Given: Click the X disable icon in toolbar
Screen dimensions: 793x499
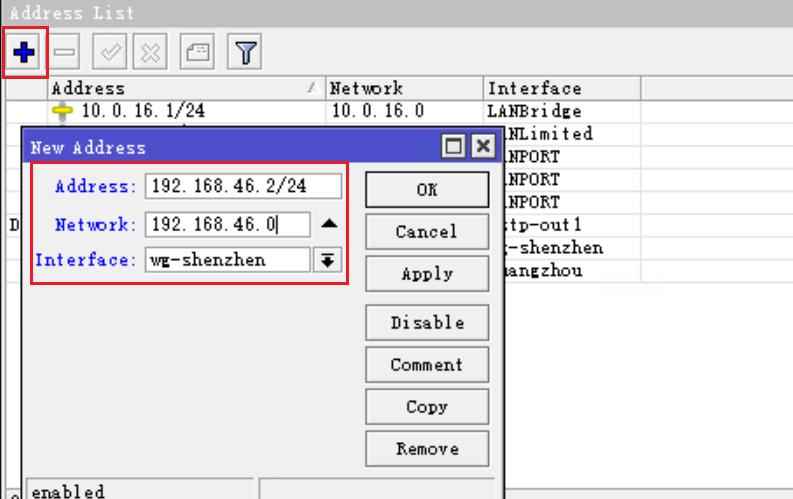Looking at the screenshot, I should point(150,51).
